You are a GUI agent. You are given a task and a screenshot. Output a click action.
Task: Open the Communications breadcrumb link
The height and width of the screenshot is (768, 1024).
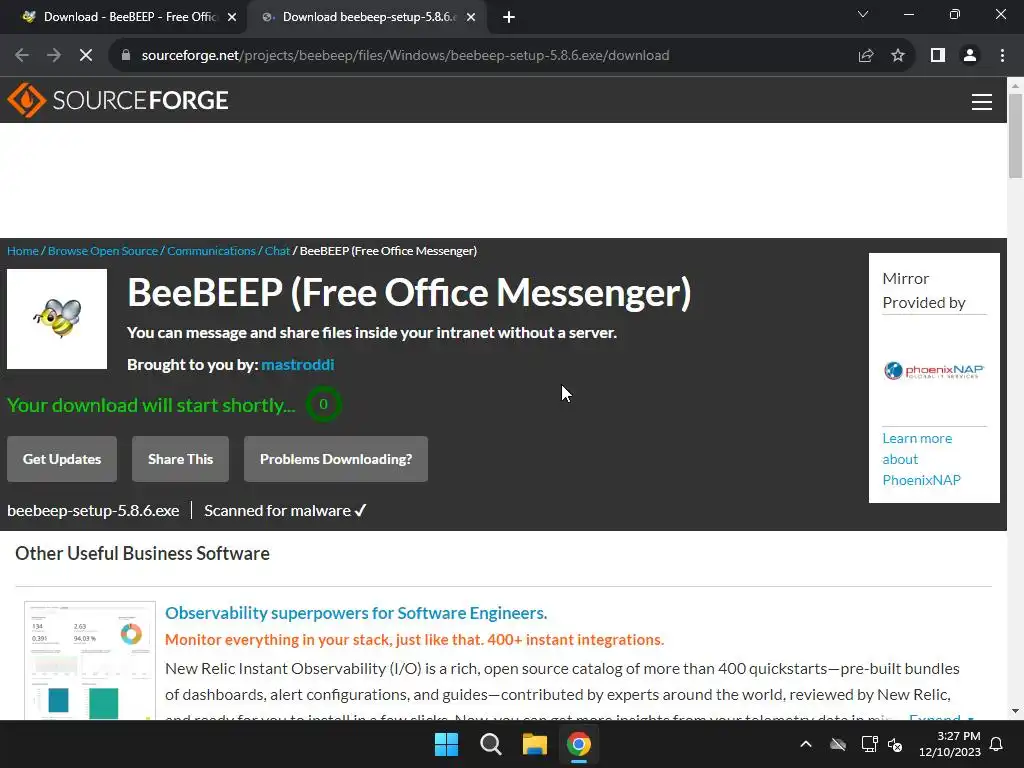tap(211, 251)
